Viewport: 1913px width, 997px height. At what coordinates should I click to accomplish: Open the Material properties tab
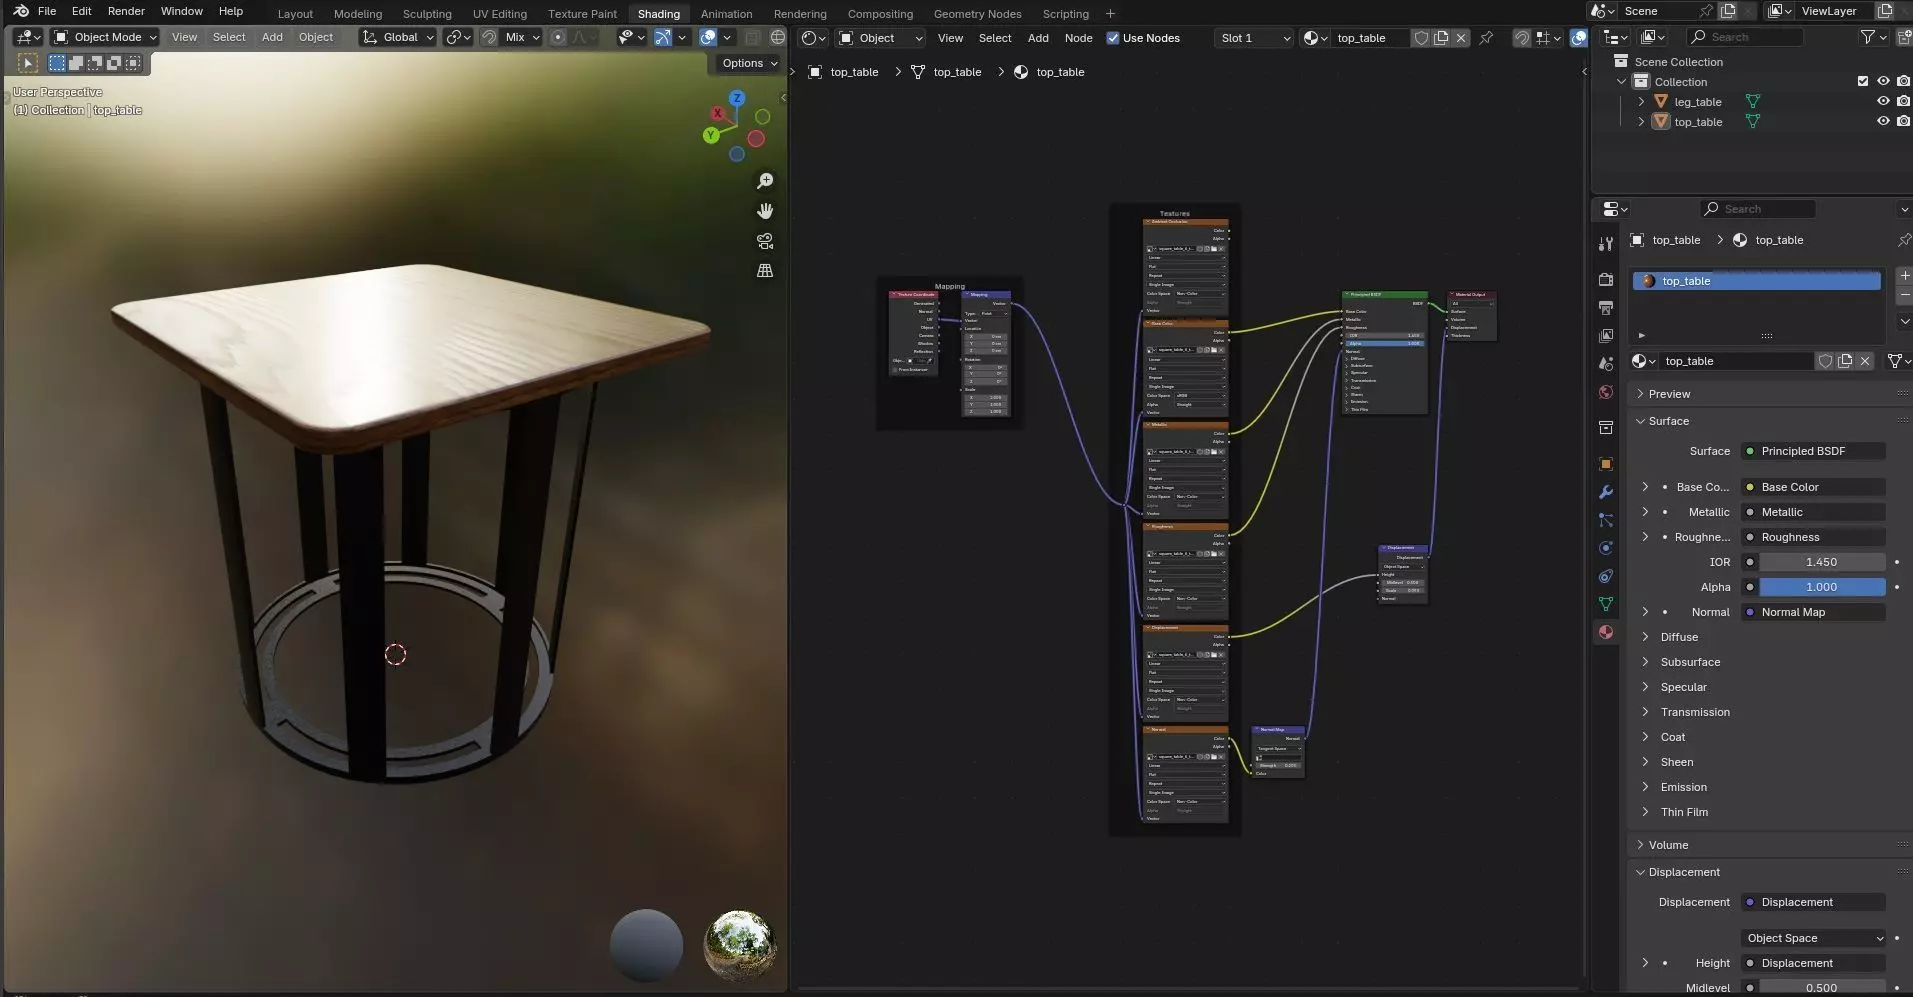(1606, 632)
